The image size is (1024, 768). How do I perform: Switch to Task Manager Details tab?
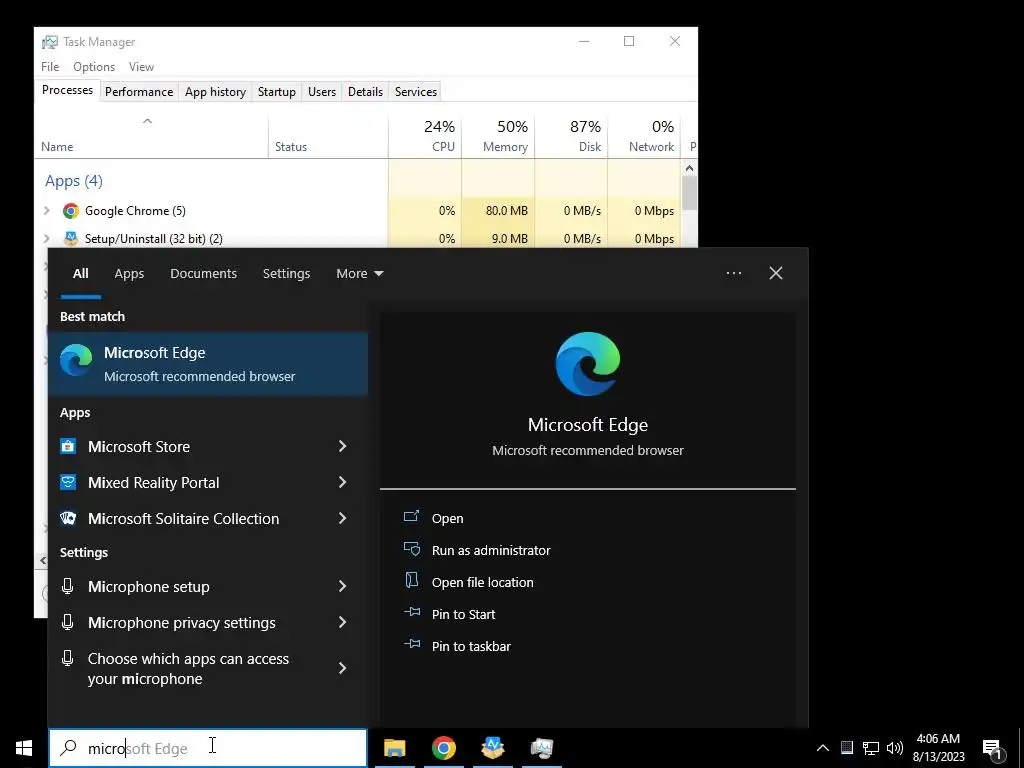click(x=365, y=91)
